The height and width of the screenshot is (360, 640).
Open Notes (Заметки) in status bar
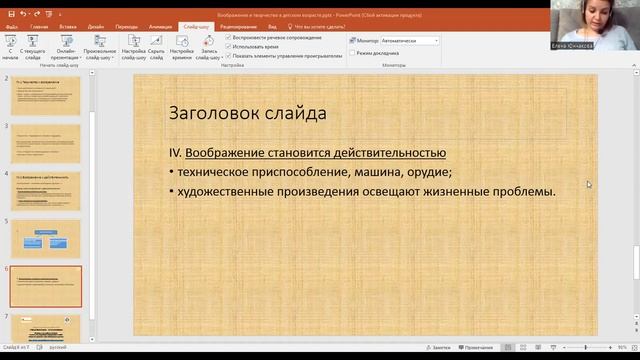[438, 347]
